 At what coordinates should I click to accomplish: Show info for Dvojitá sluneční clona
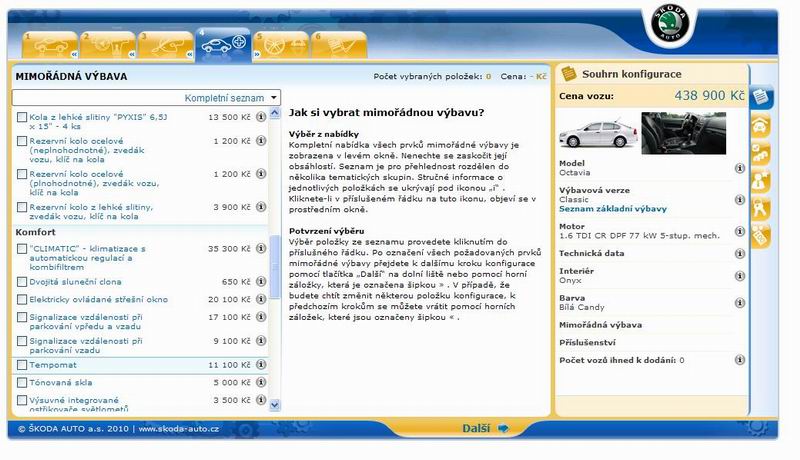coord(261,282)
